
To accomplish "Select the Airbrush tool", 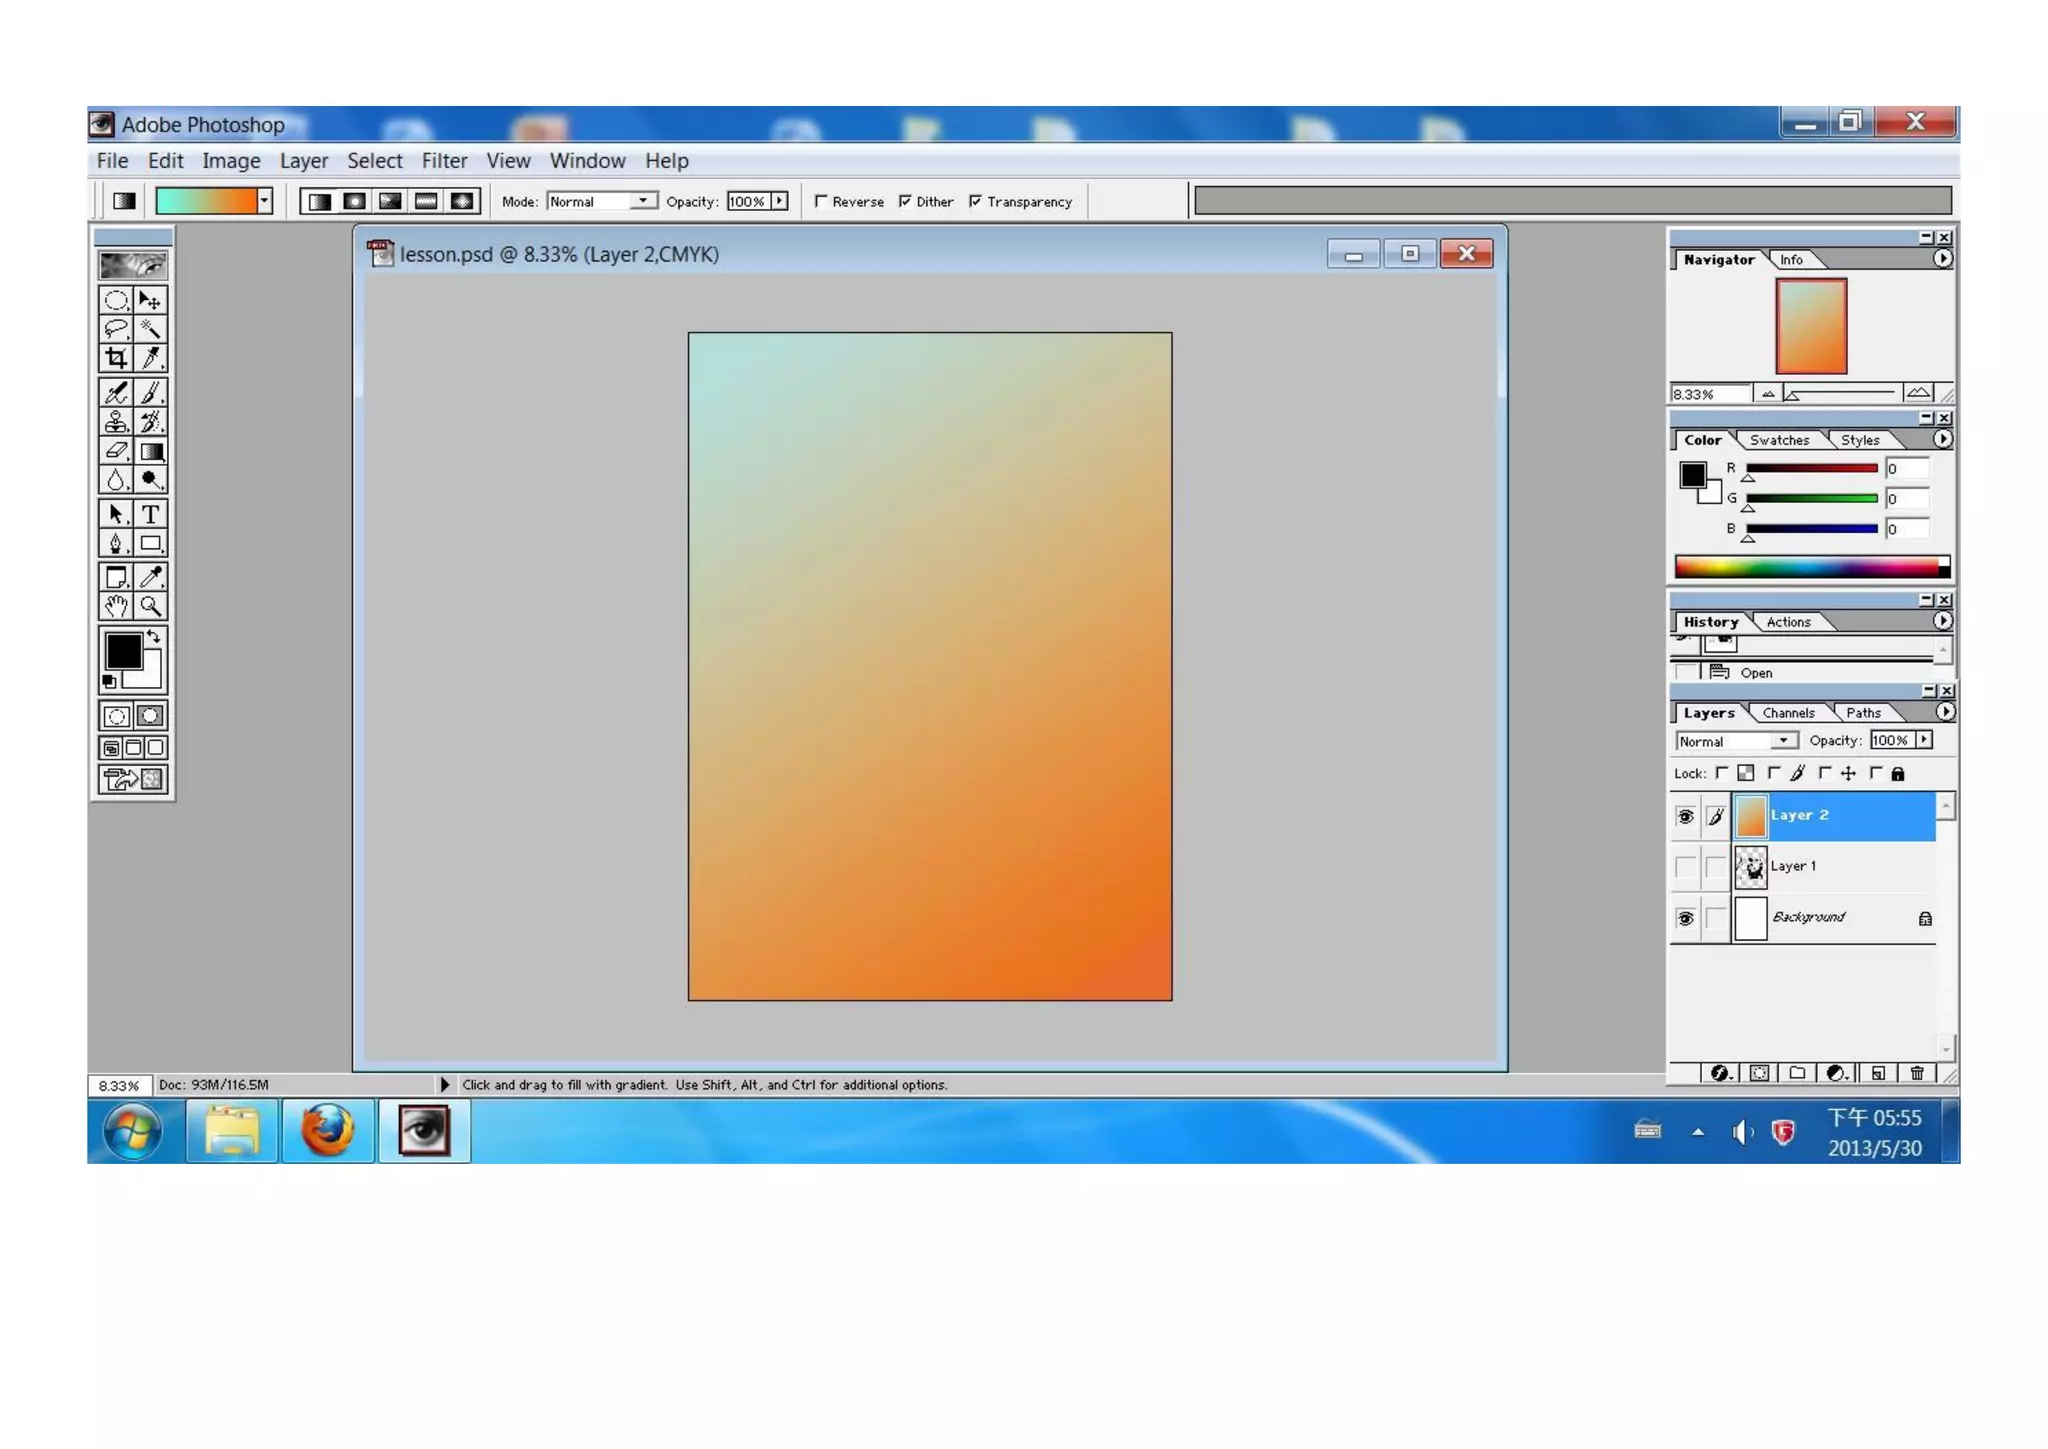I will tap(116, 393).
